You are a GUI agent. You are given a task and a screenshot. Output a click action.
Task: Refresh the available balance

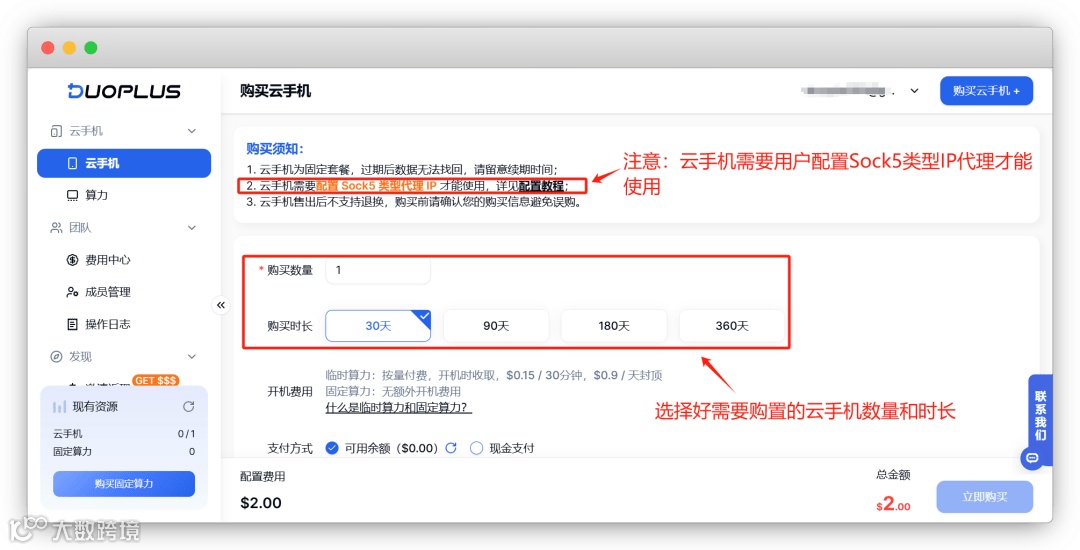pyautogui.click(x=451, y=448)
